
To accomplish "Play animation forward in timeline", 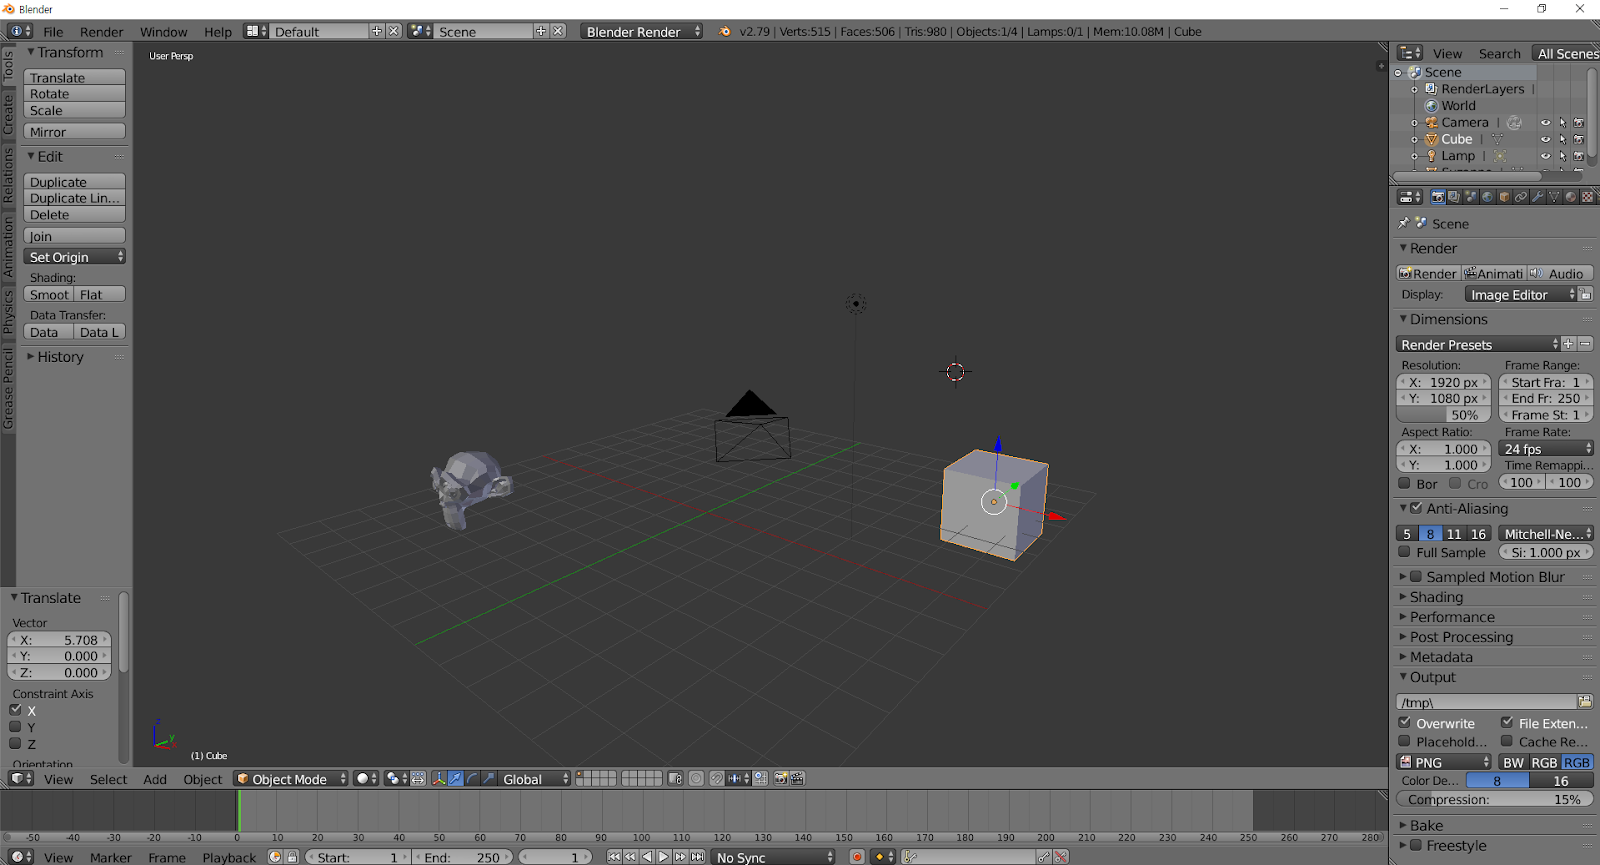I will [x=663, y=857].
